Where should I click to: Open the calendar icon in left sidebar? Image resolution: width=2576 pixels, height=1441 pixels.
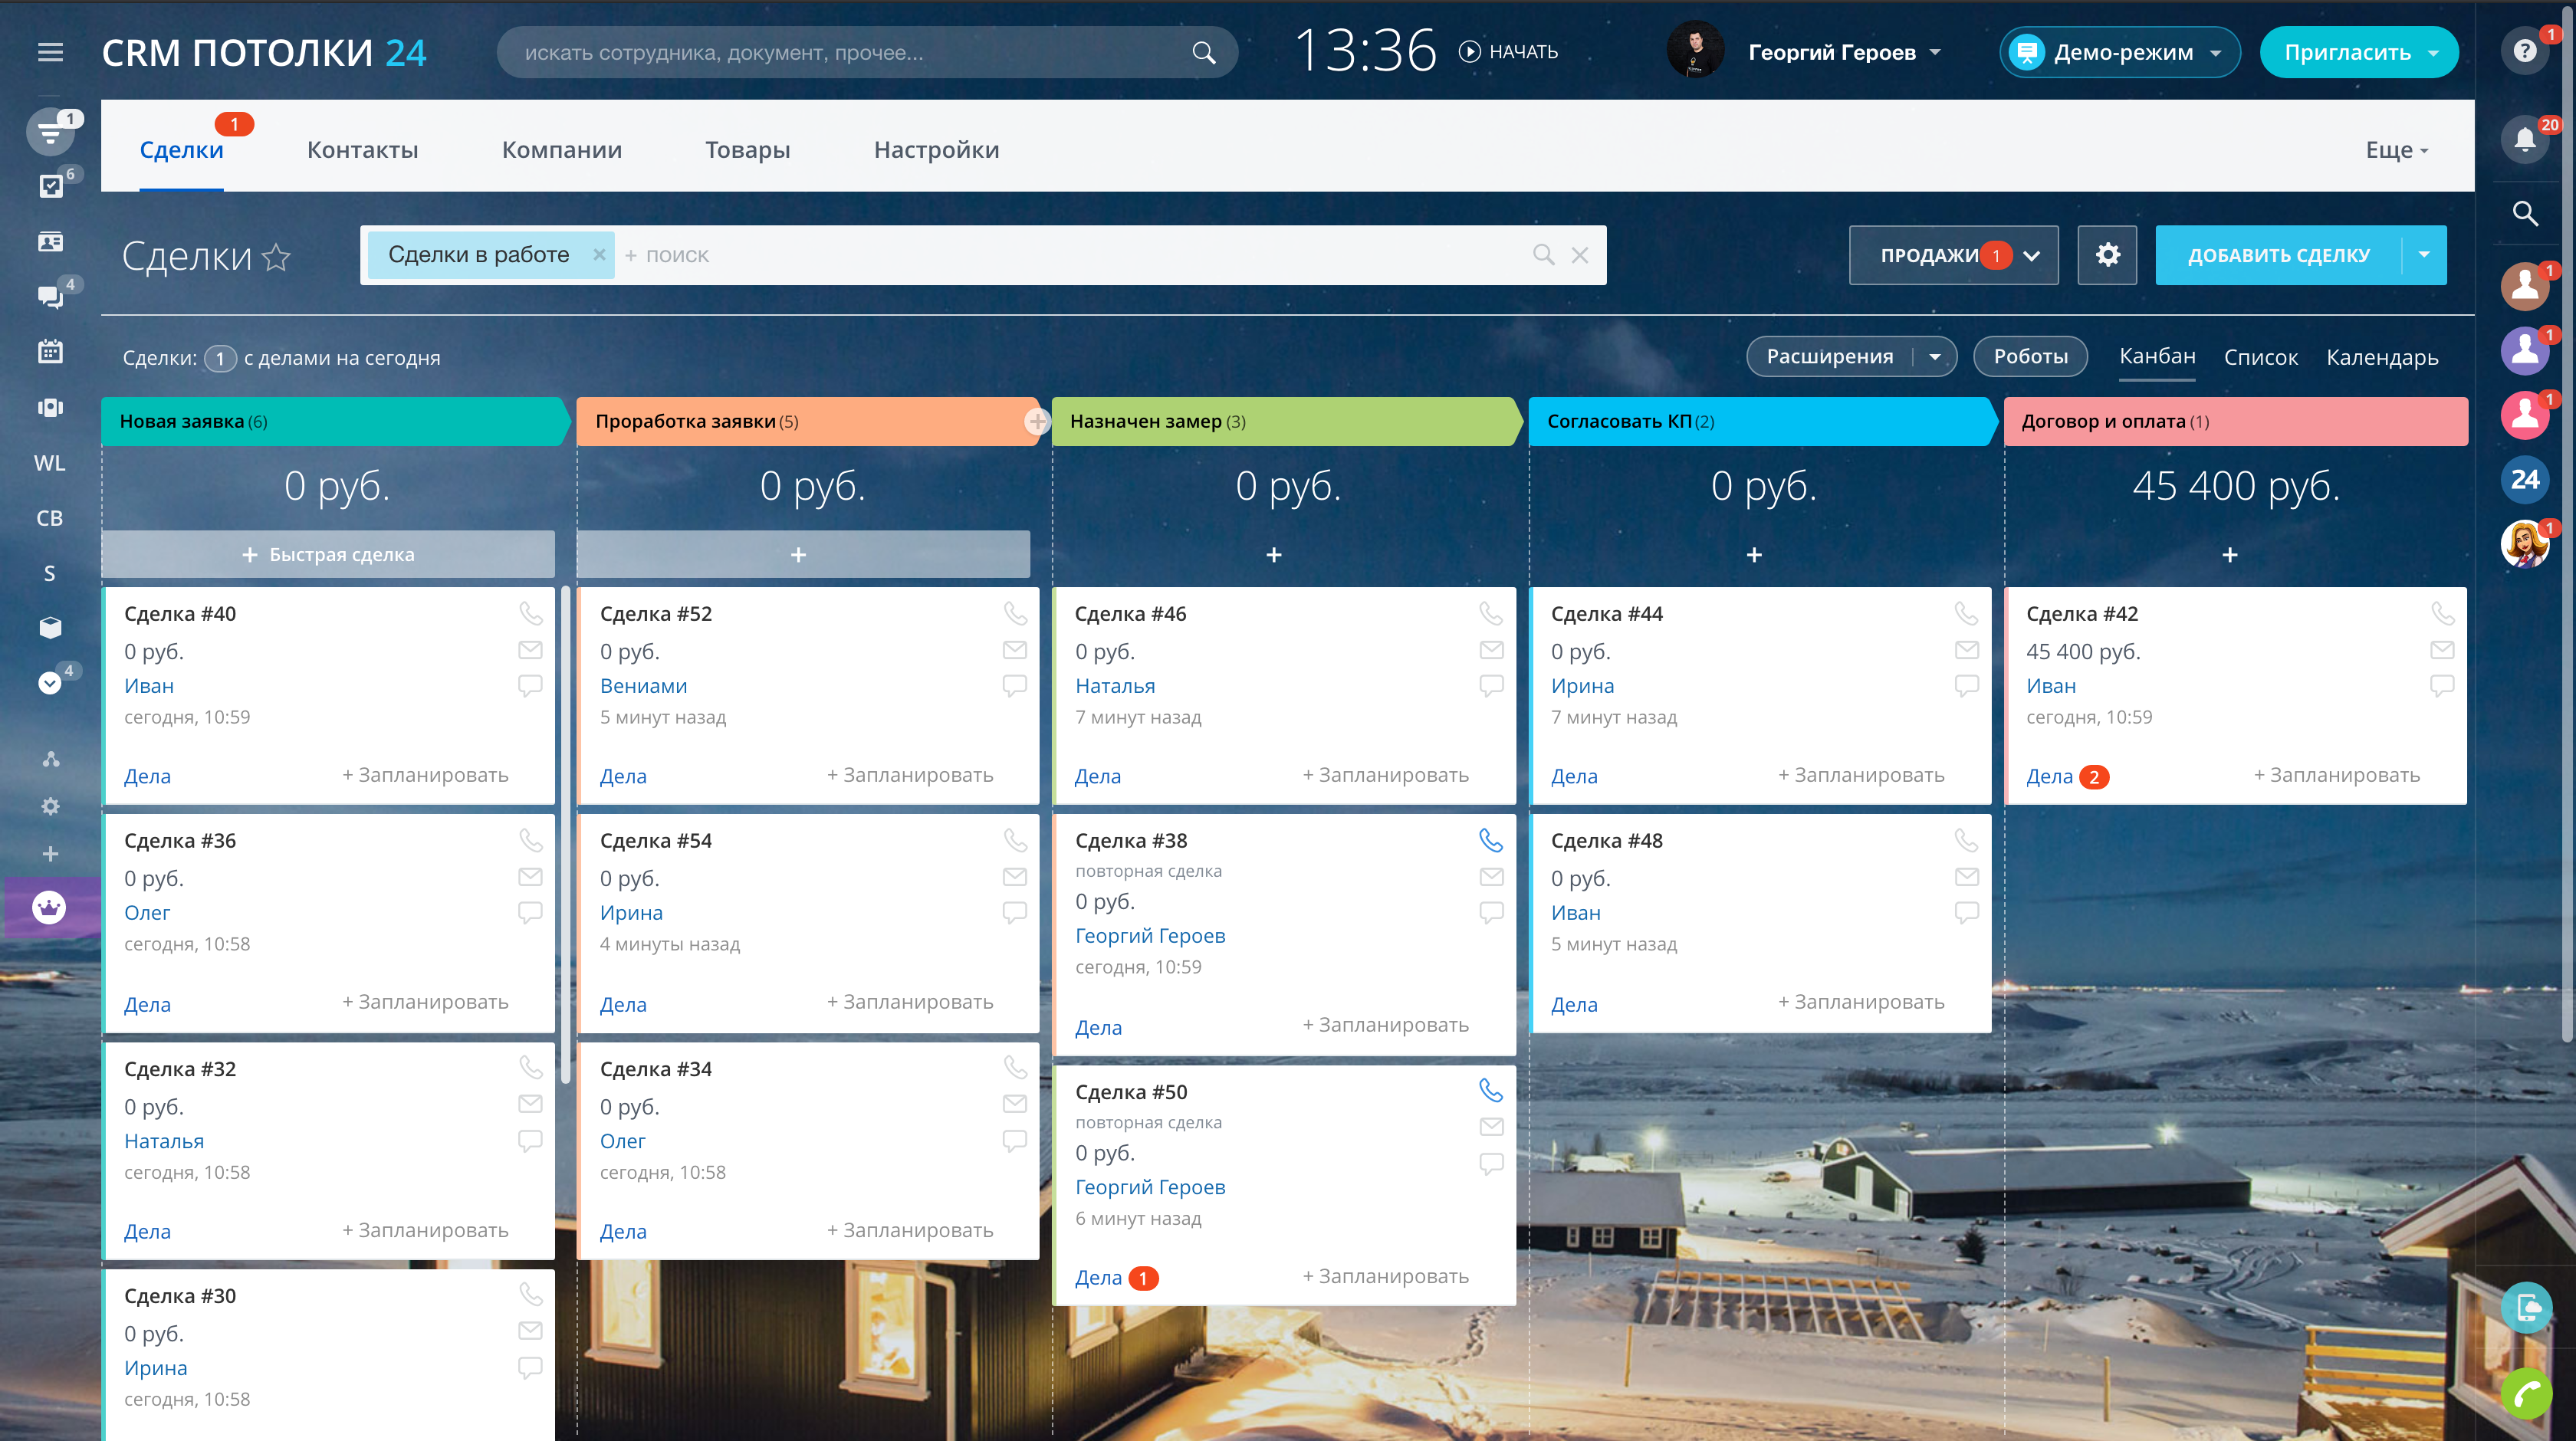pyautogui.click(x=50, y=352)
